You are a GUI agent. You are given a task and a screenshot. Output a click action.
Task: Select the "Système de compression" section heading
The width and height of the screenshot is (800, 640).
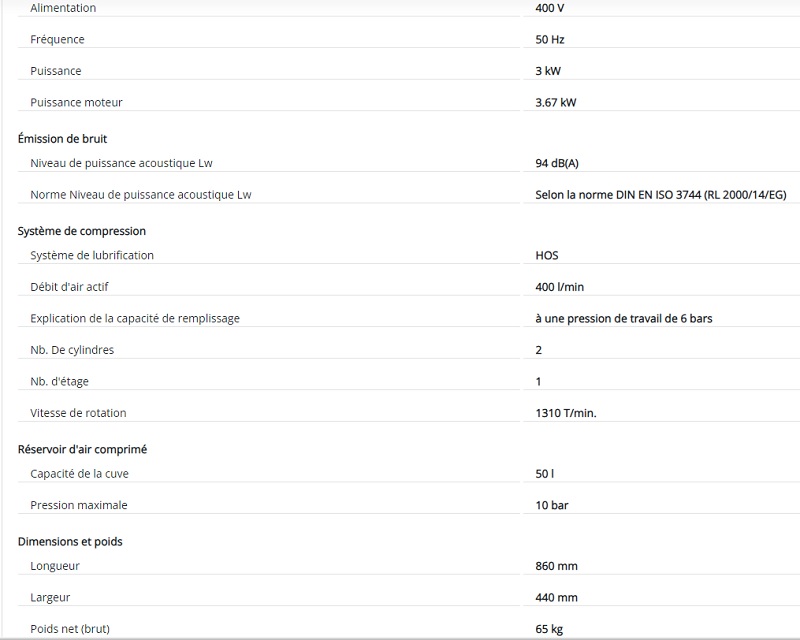point(82,231)
